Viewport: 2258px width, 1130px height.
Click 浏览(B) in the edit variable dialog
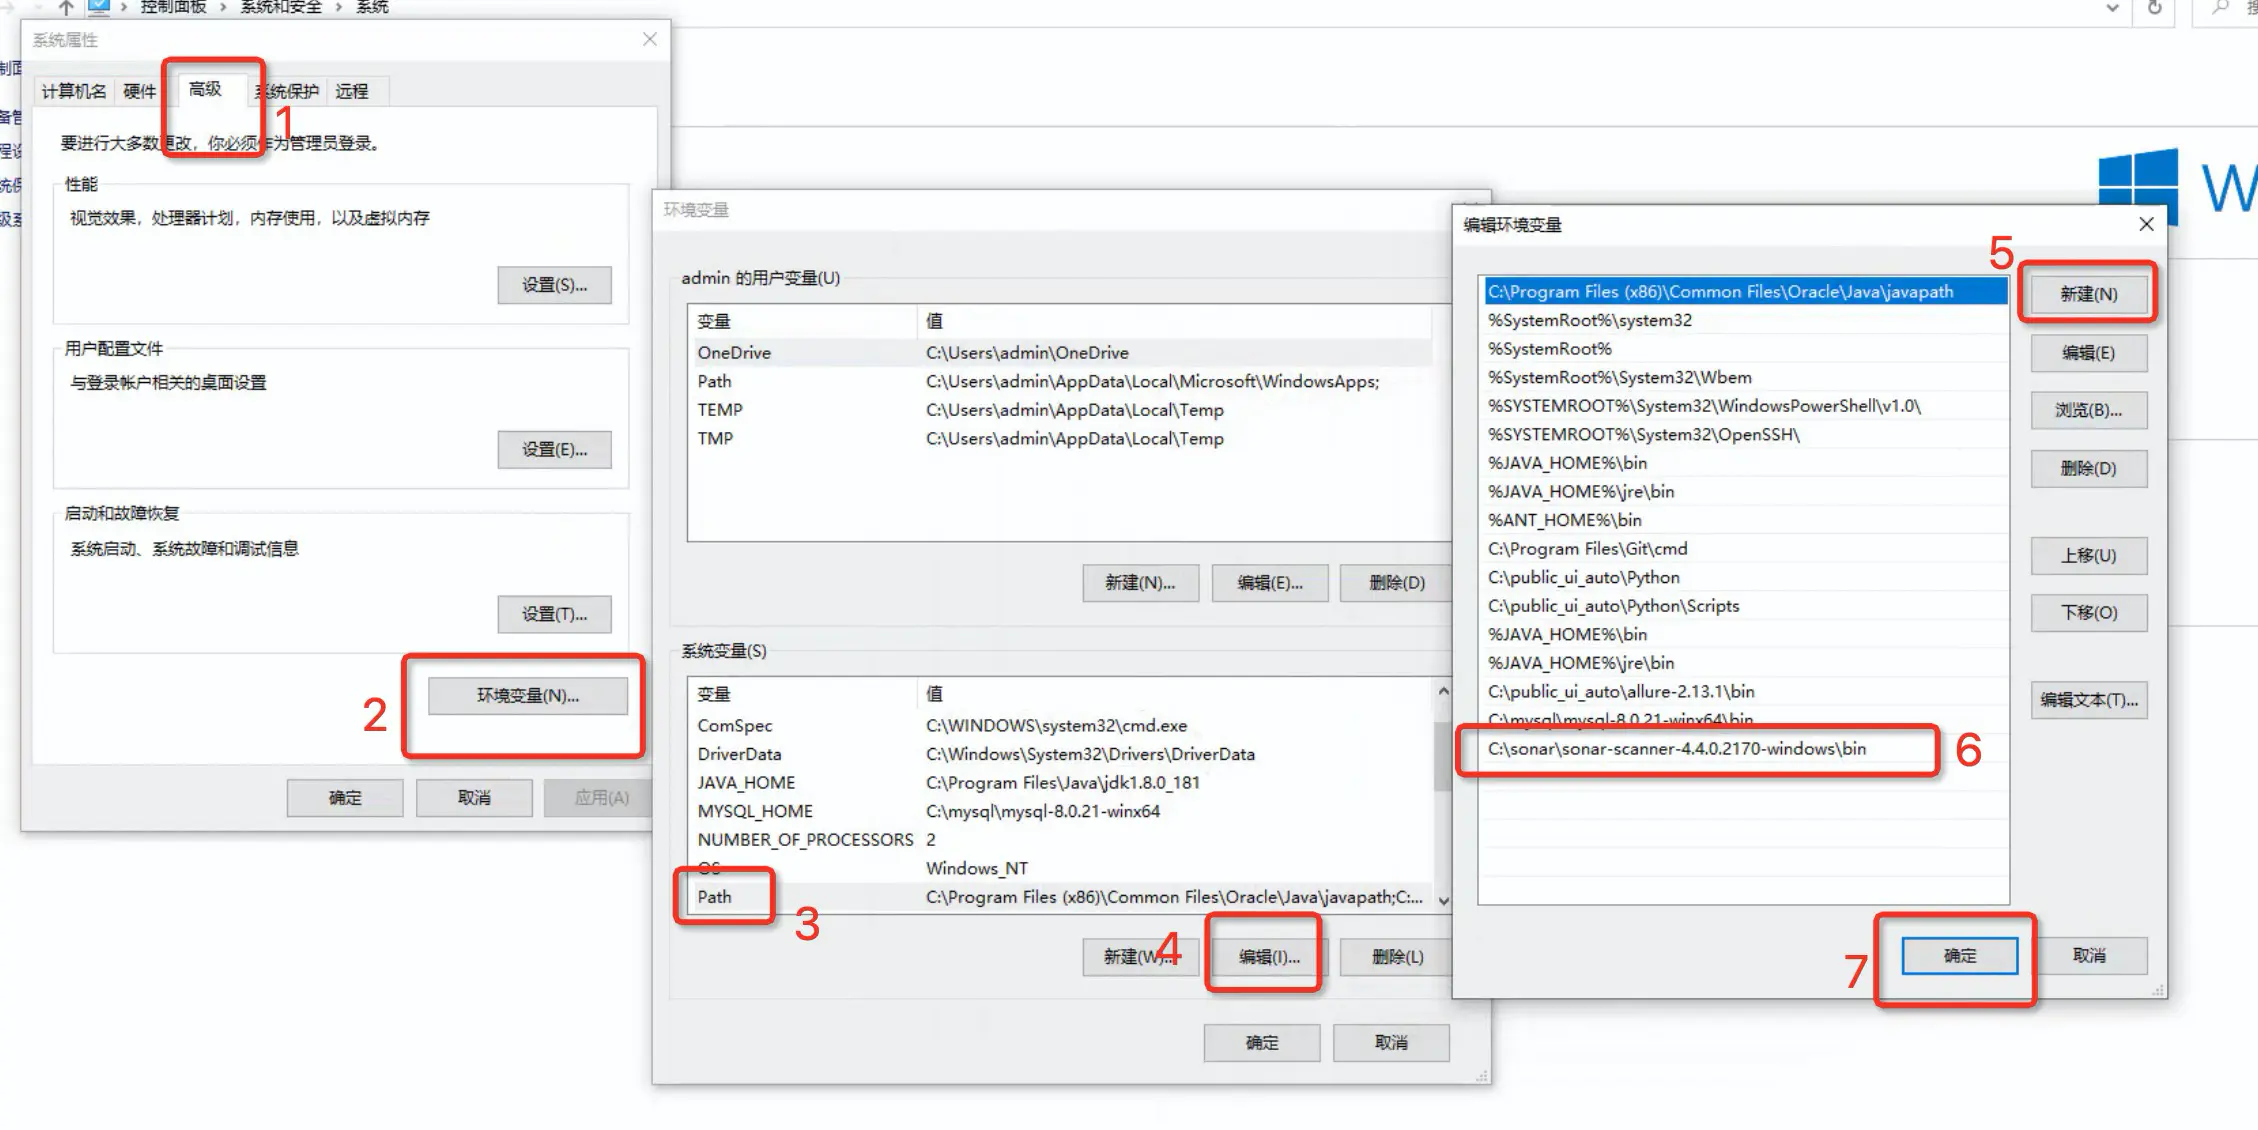coord(2088,410)
